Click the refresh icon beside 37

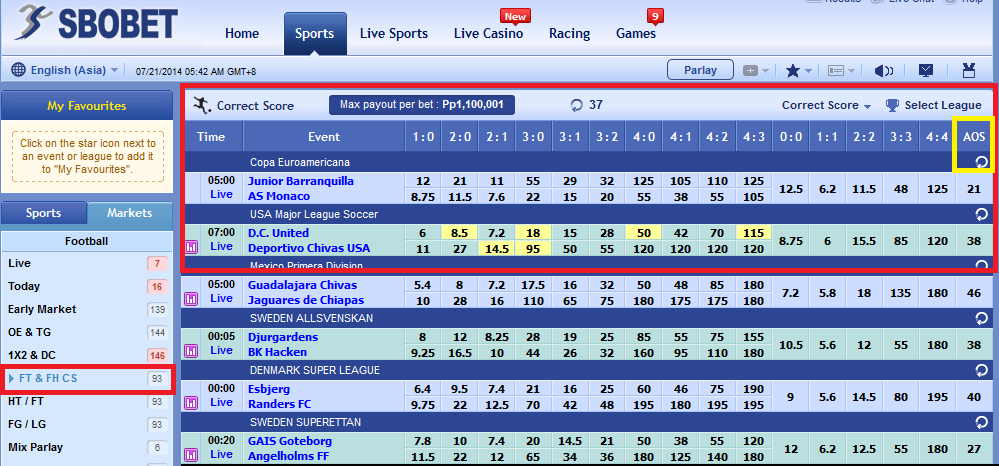pyautogui.click(x=577, y=106)
